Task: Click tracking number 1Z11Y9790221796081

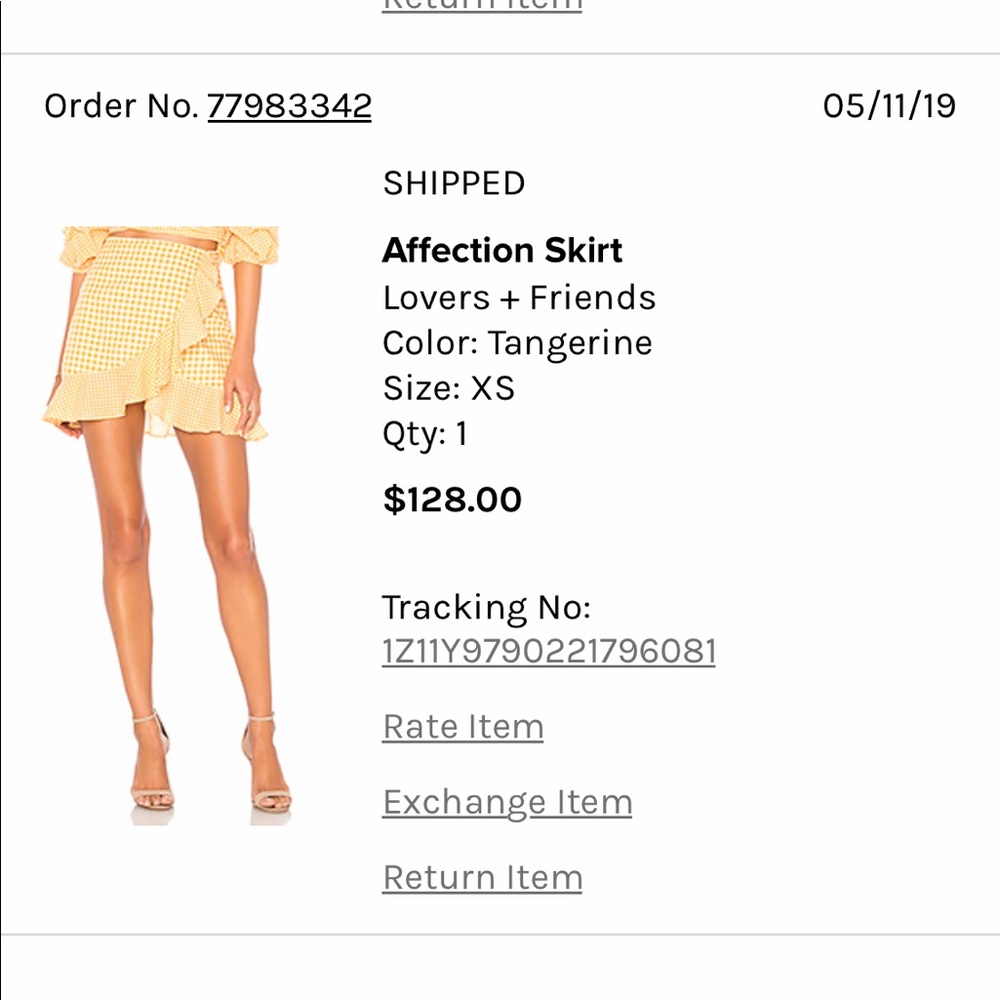Action: 548,652
